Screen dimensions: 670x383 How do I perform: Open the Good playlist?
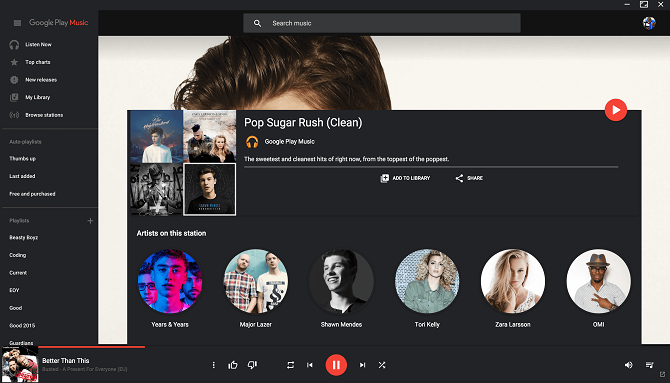click(x=16, y=308)
